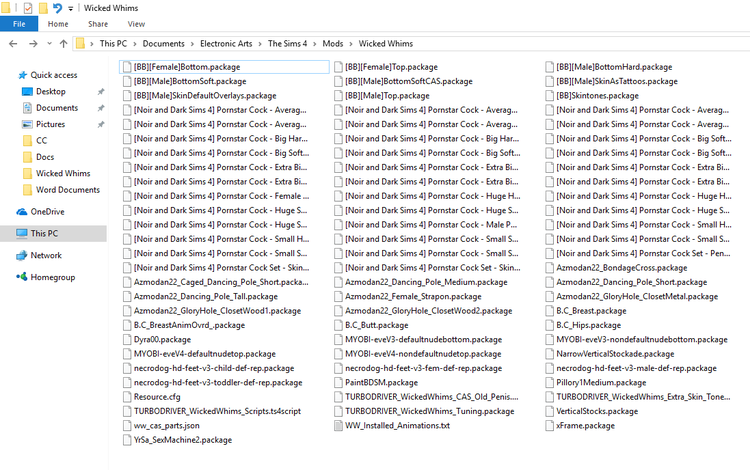Select Network in the navigation pane
Screen dimensions: 750x470
46,255
